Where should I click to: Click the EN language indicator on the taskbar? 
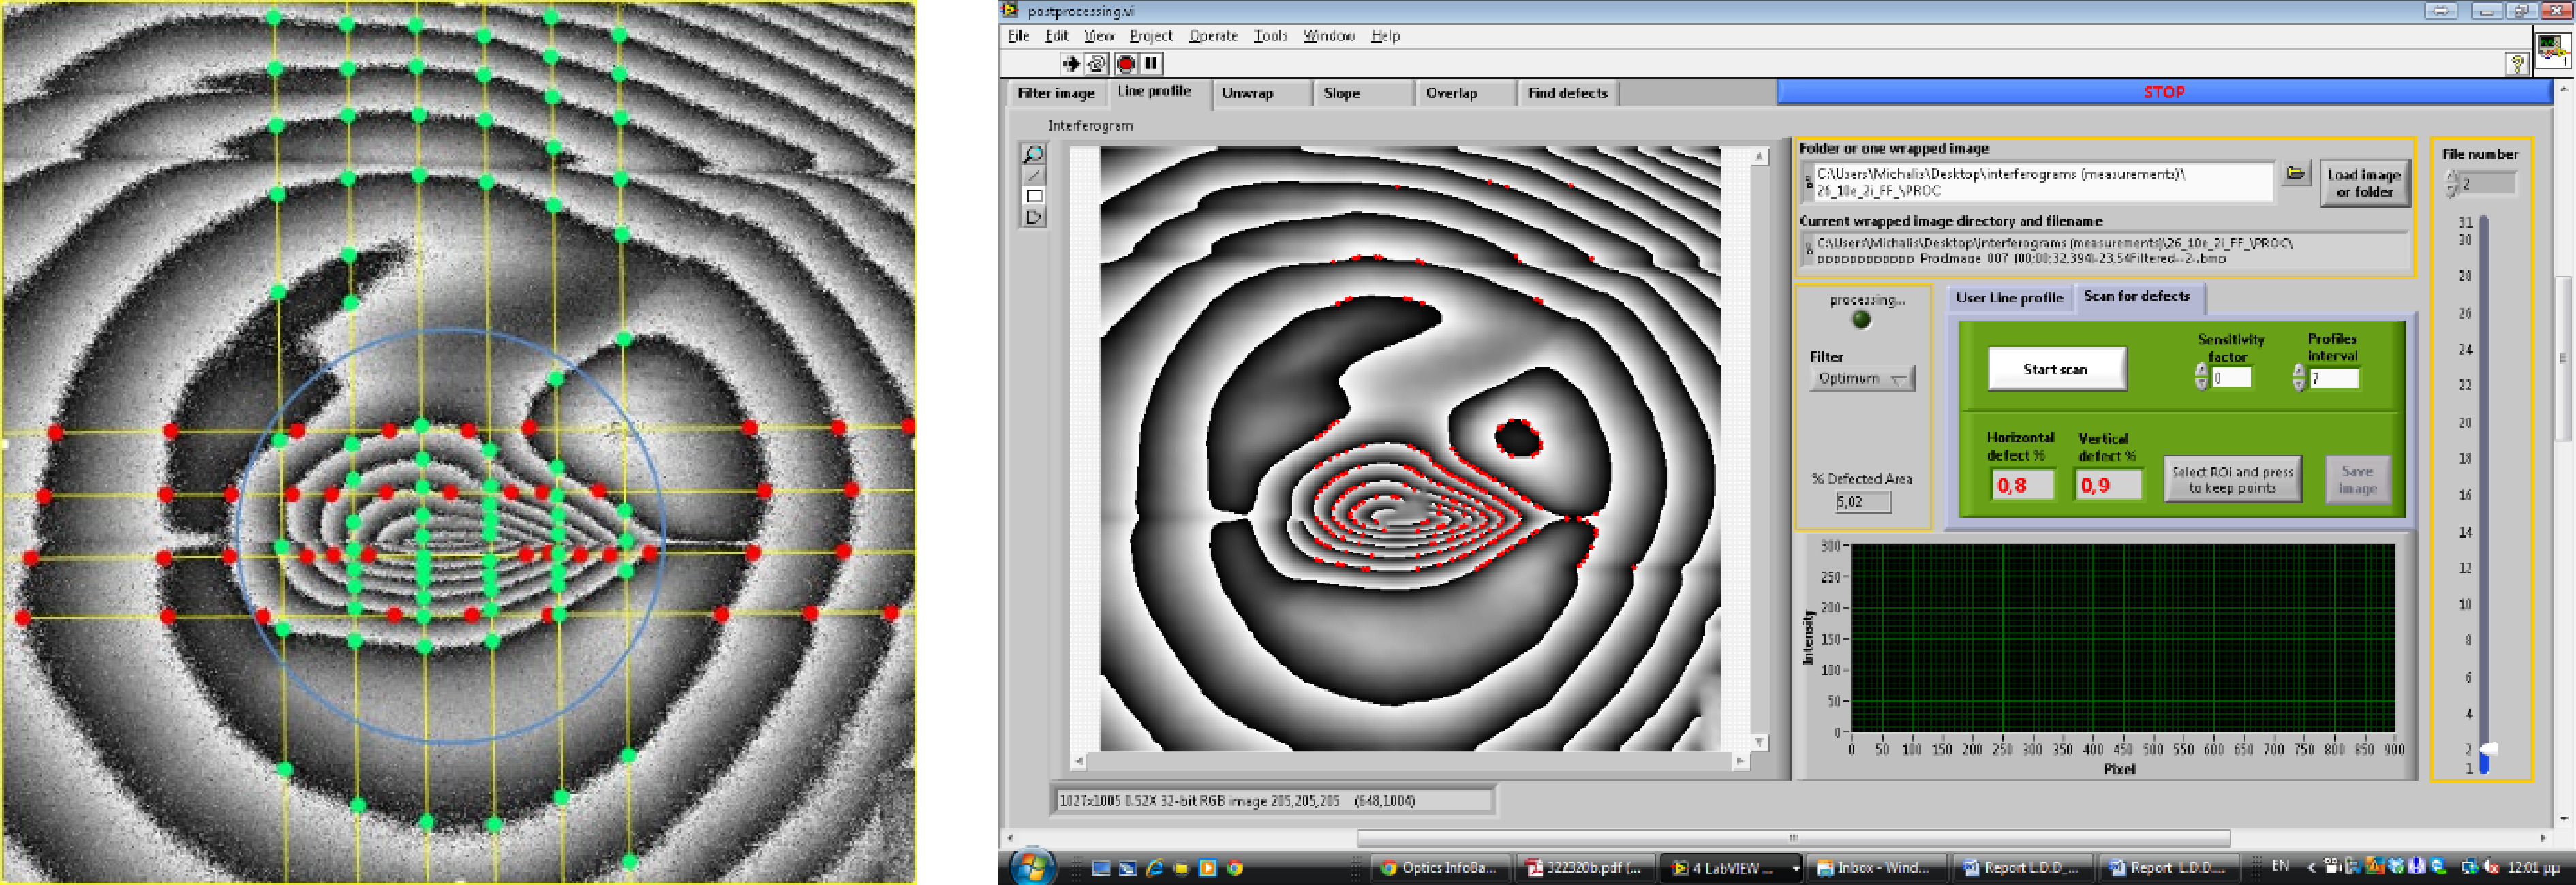(2280, 866)
